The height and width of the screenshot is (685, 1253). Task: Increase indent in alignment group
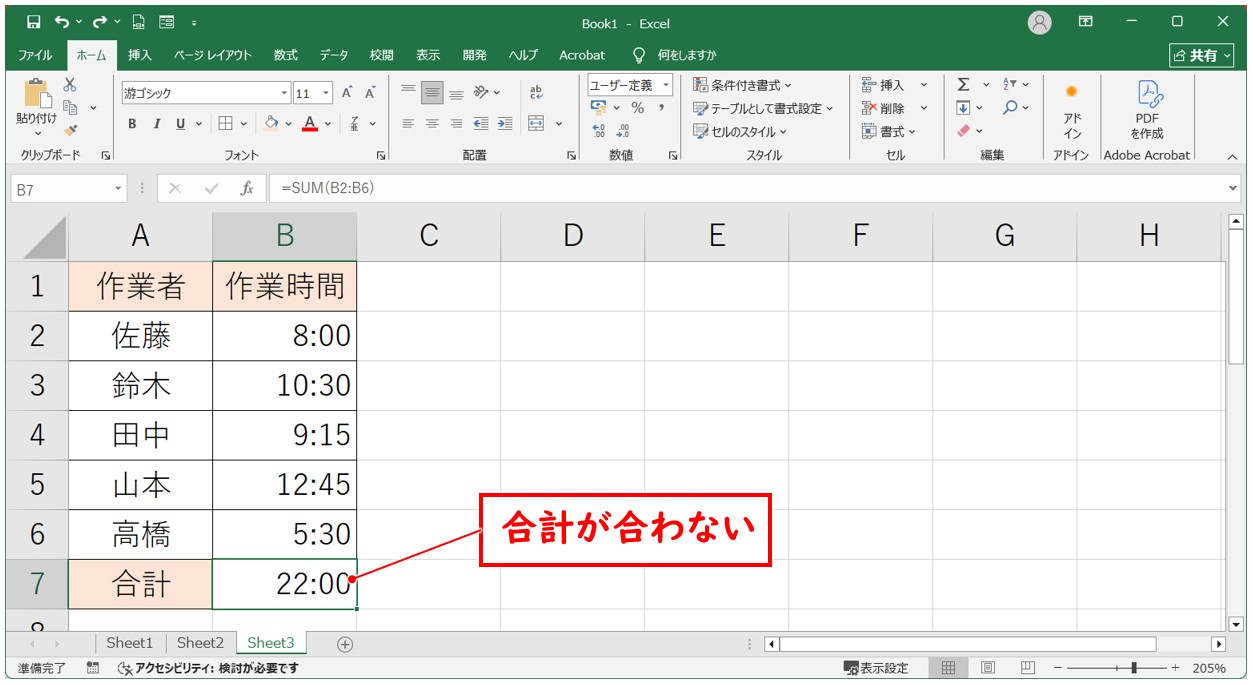[x=505, y=124]
